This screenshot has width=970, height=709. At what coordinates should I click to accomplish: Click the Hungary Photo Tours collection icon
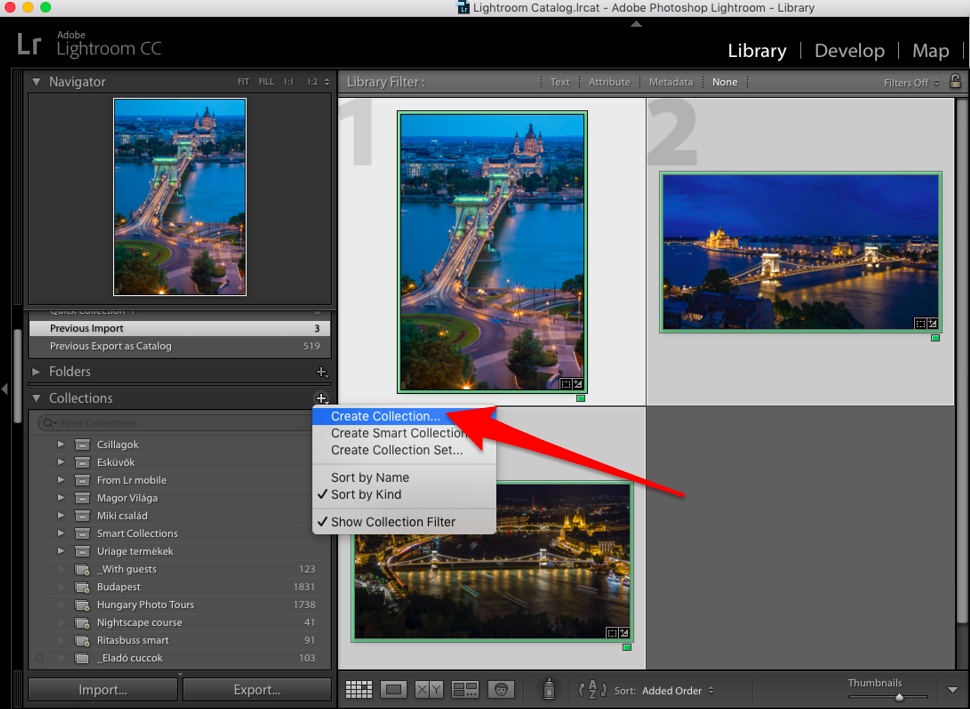[82, 605]
